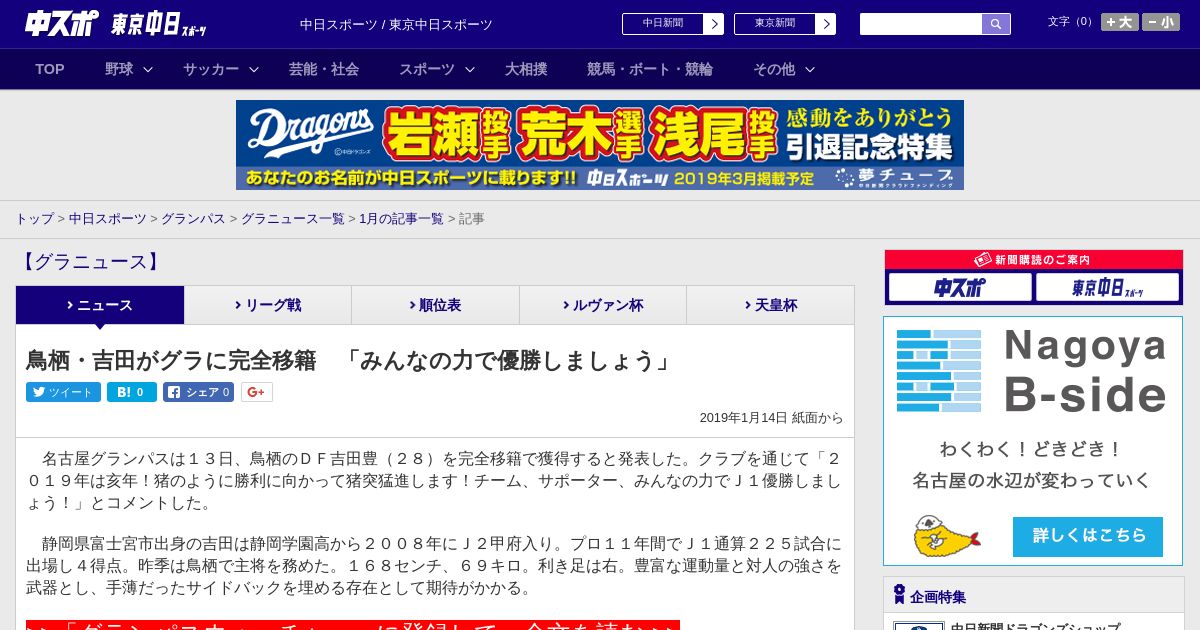Follow the グランパス breadcrumb link

pos(193,219)
